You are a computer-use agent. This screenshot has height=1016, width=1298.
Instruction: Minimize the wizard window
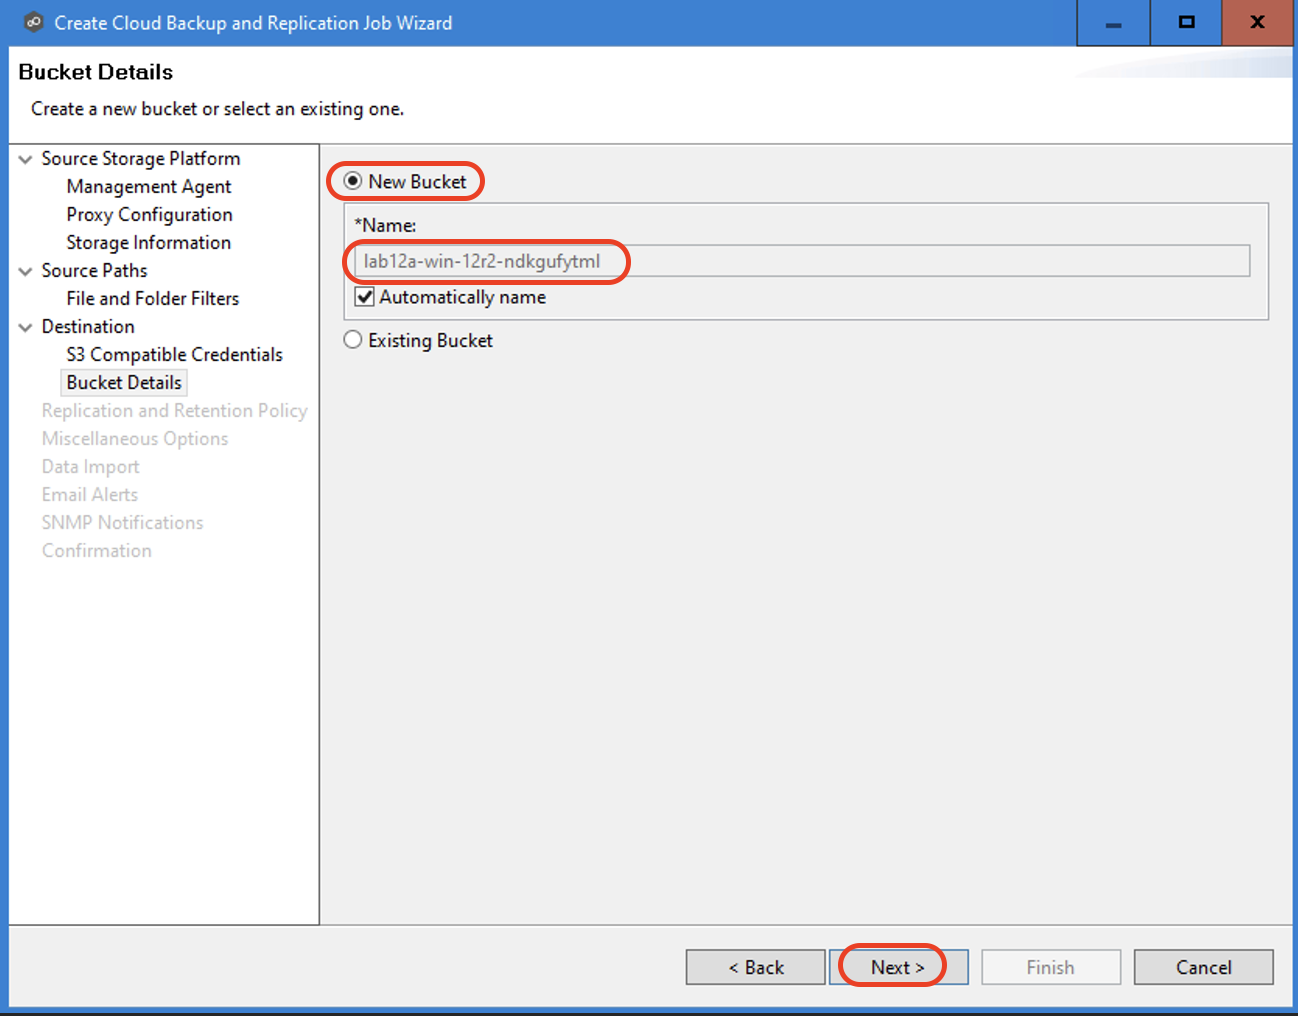point(1113,23)
